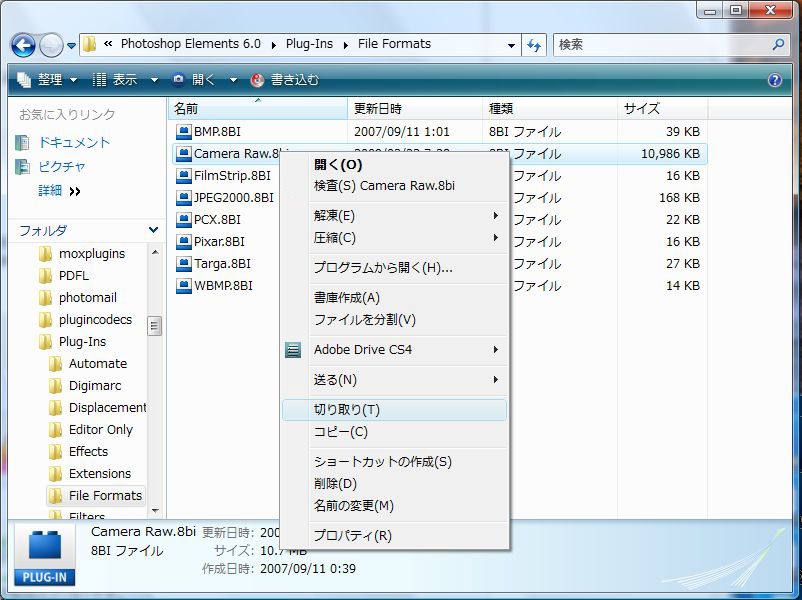Expand arrow after Plug-Ins breadcrumb

pos(346,46)
